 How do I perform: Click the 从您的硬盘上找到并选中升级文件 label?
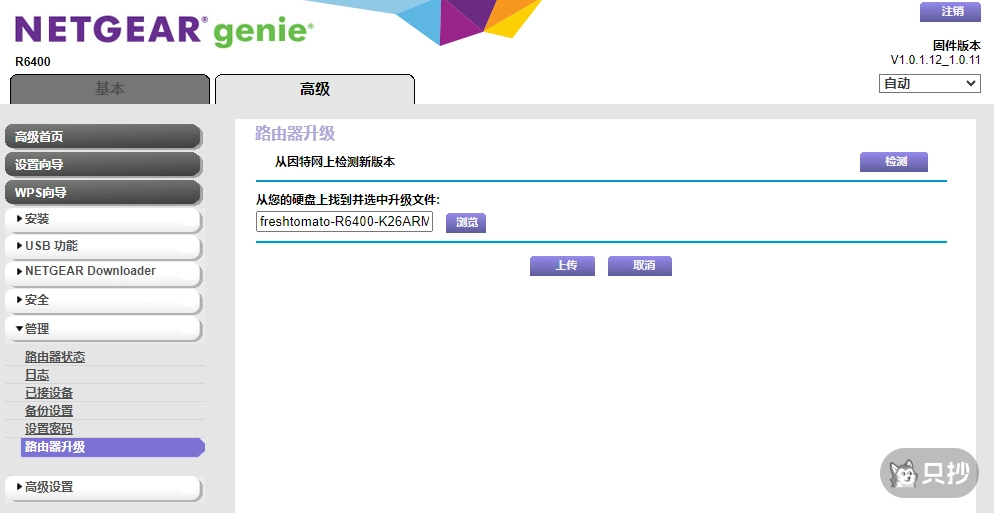click(347, 200)
